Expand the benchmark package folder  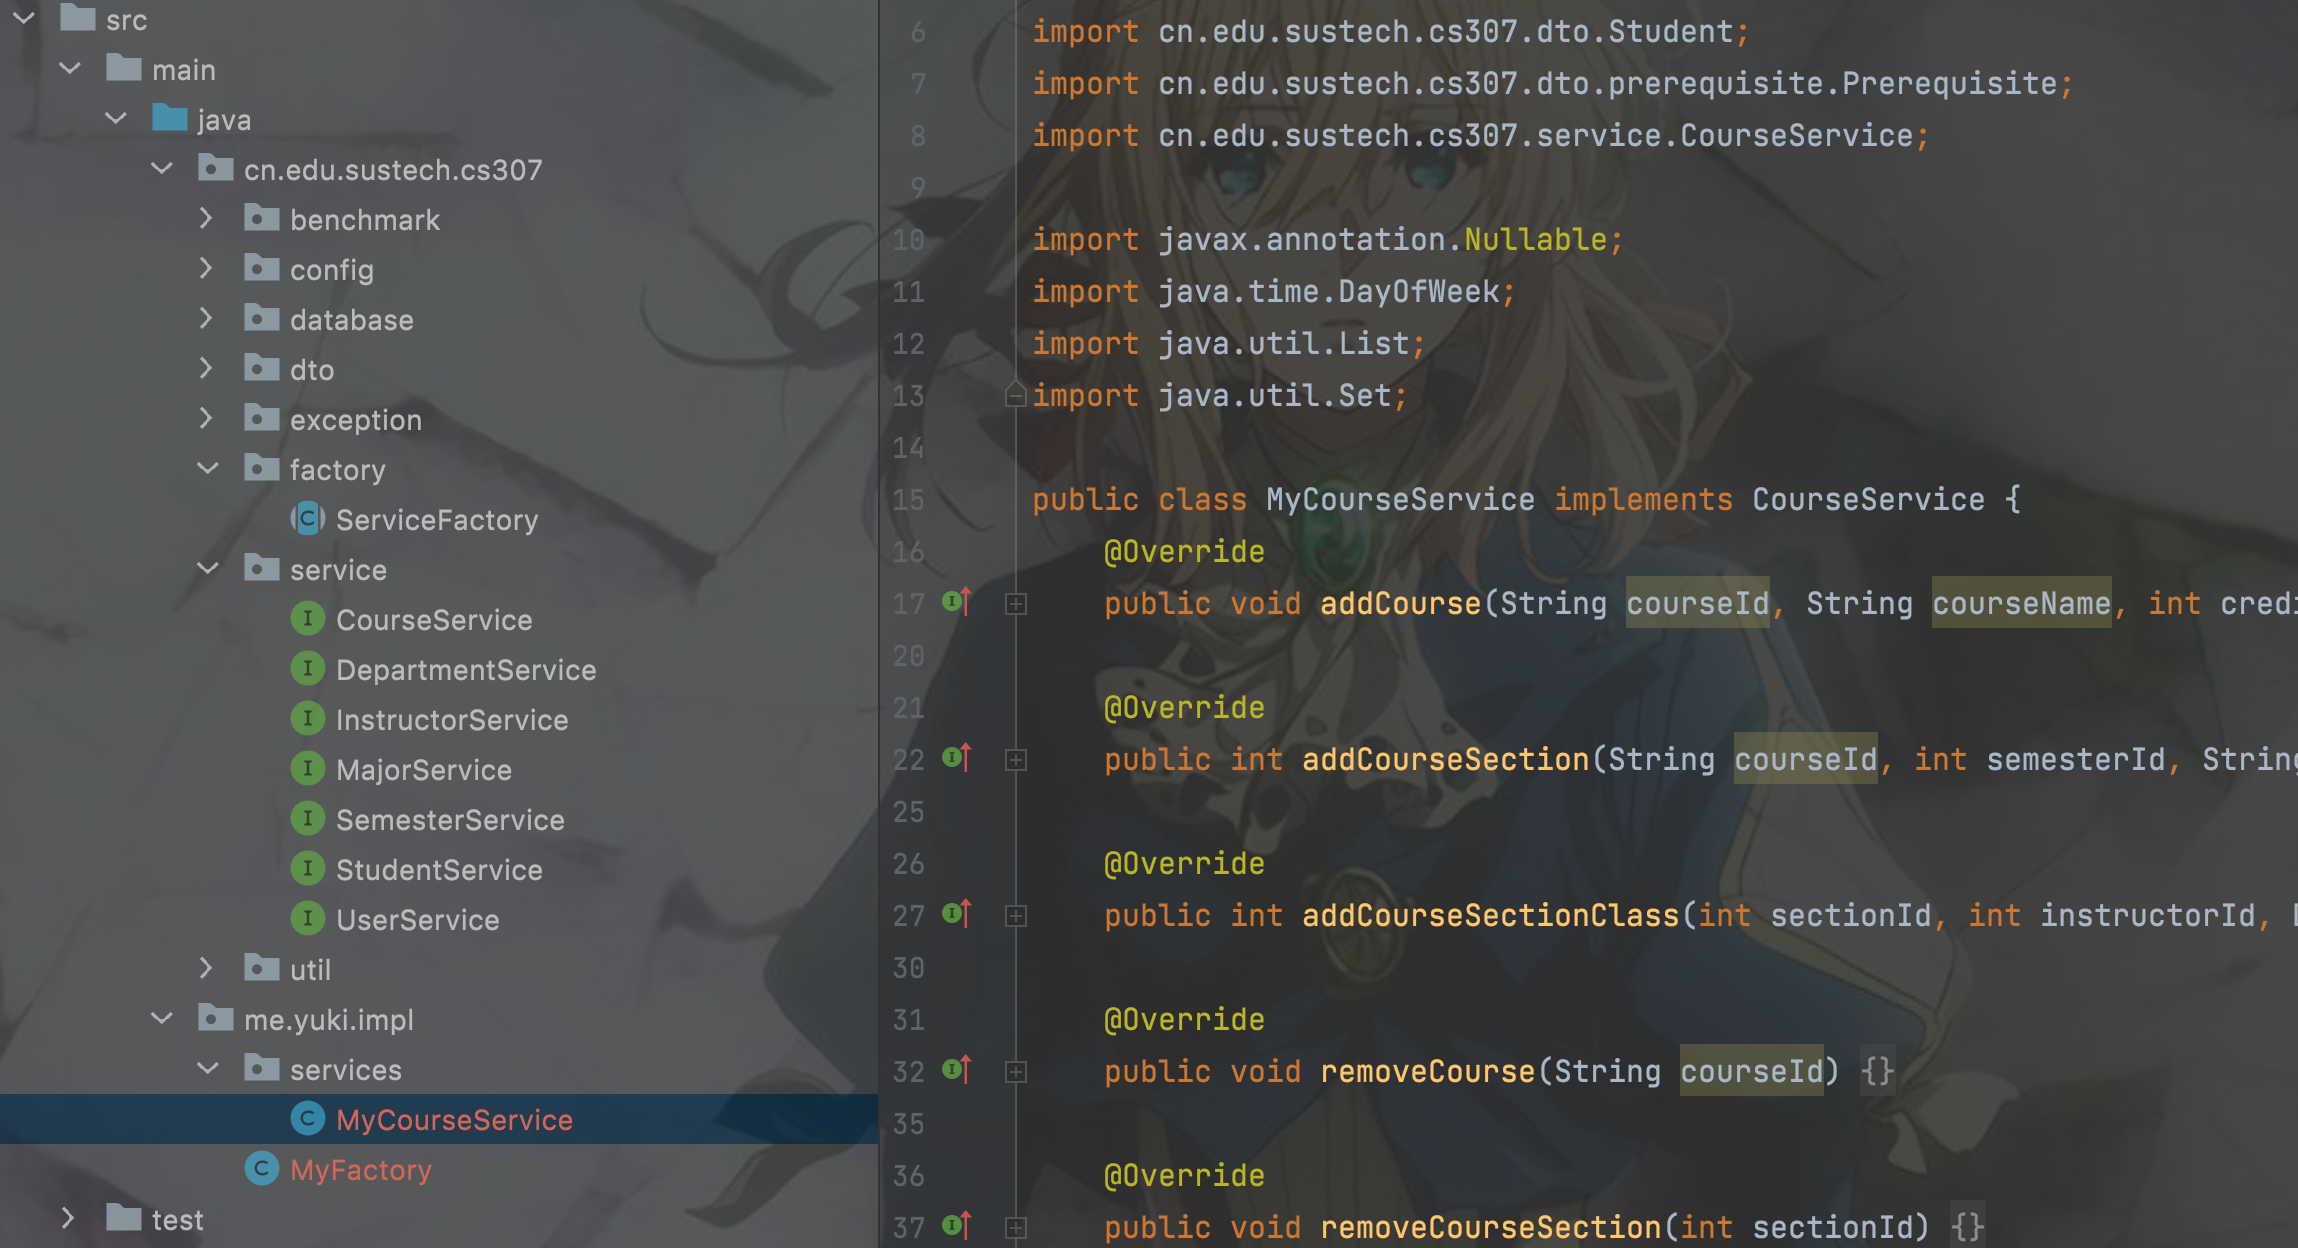coord(206,219)
